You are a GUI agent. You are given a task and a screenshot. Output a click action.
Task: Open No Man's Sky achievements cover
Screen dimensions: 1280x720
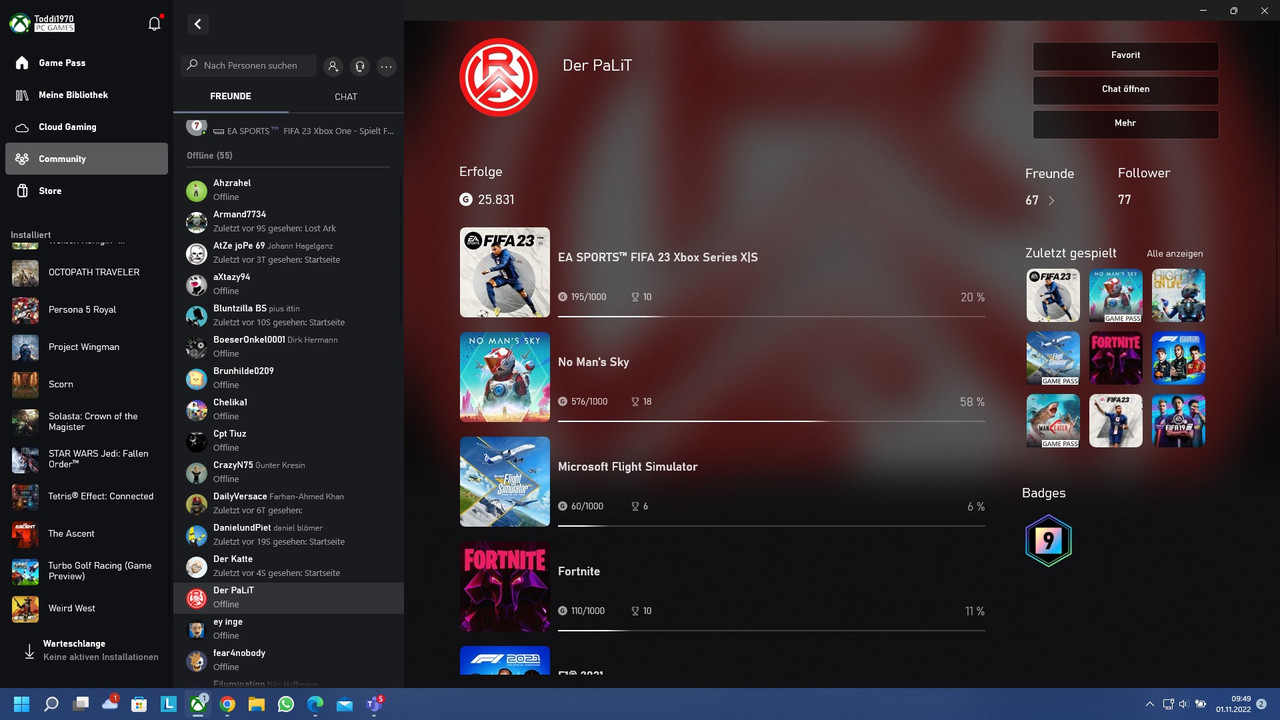coord(505,377)
